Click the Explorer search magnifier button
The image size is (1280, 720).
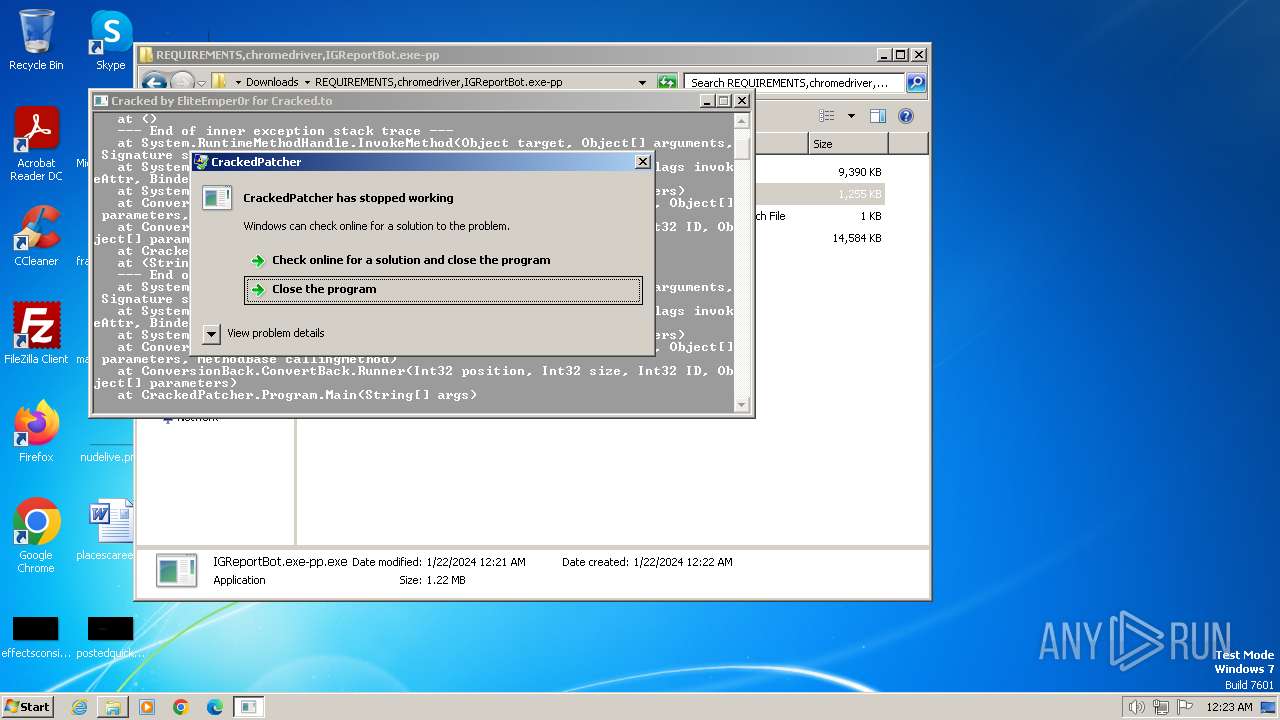[915, 83]
